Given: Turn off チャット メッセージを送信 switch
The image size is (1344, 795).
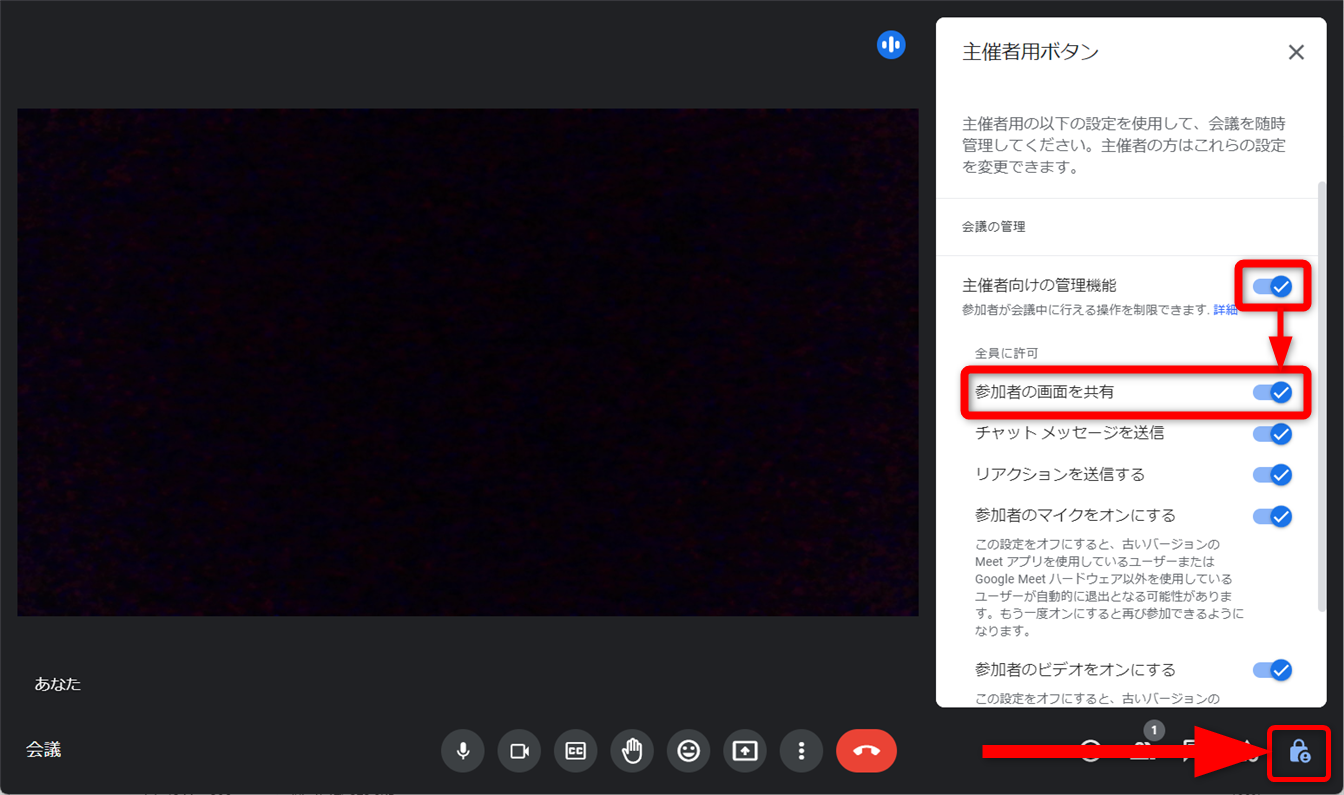Looking at the screenshot, I should tap(1273, 434).
